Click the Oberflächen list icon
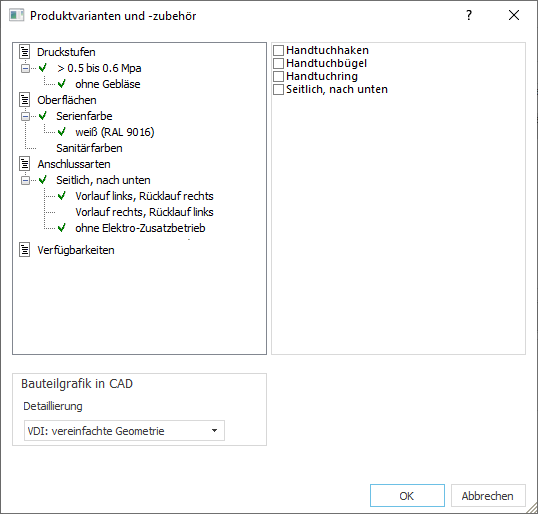The width and height of the screenshot is (538, 514). pos(25,100)
